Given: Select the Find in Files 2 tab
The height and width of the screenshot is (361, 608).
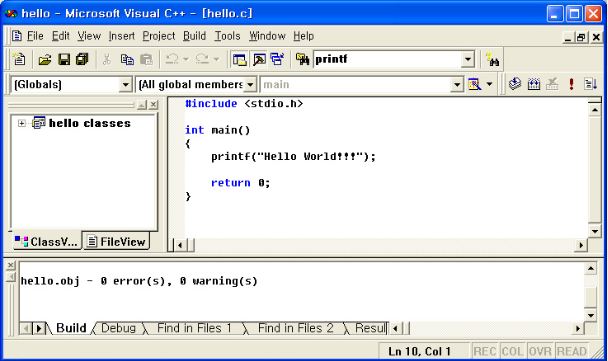Looking at the screenshot, I should tap(295, 328).
